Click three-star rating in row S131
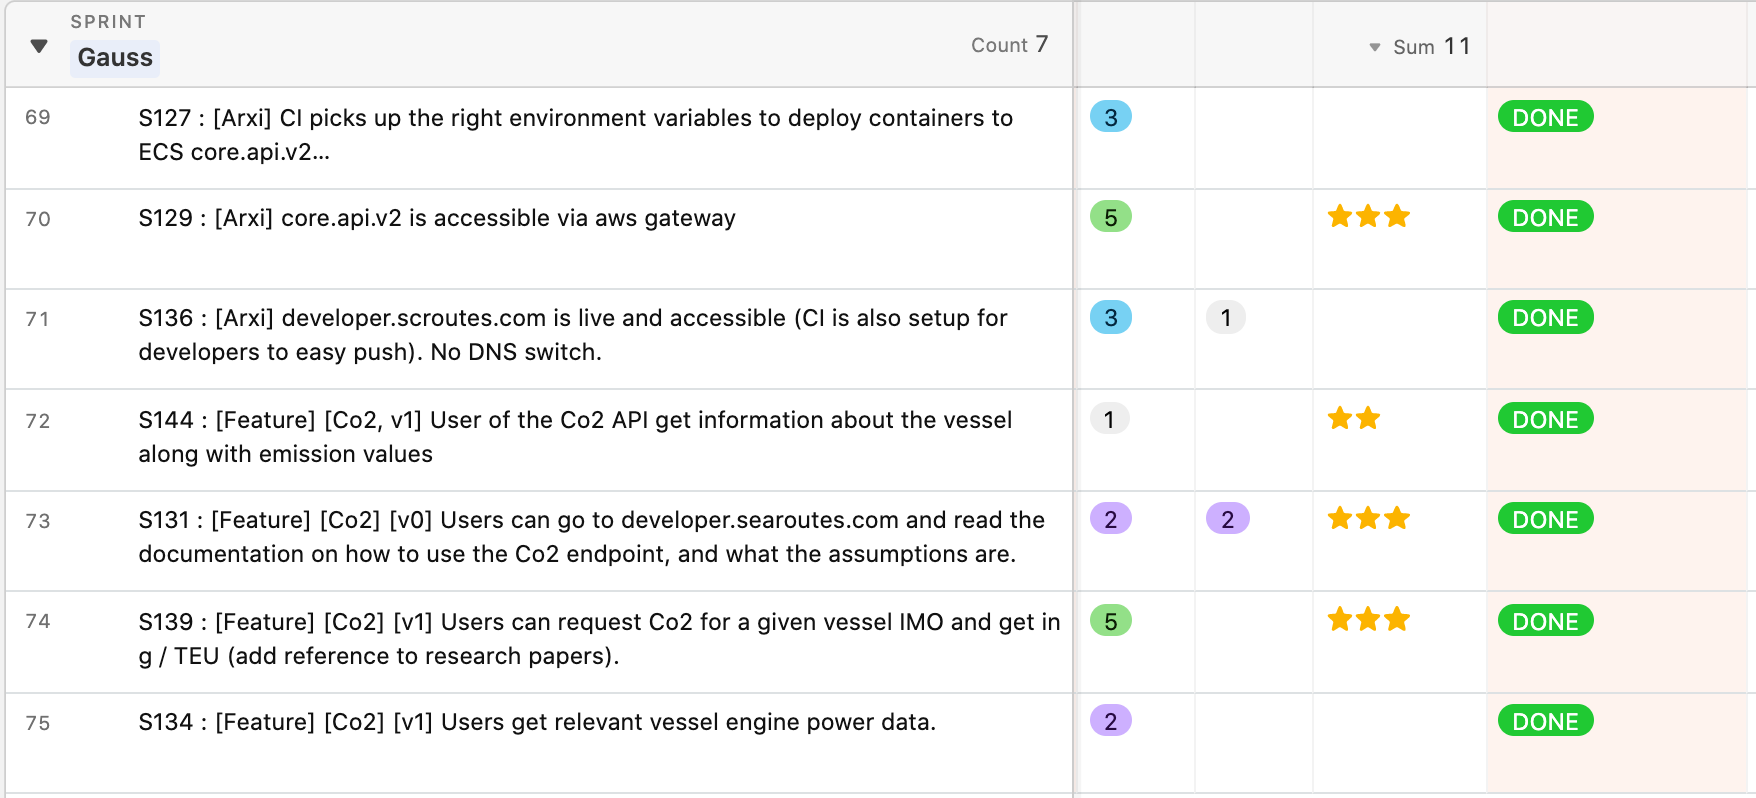This screenshot has height=798, width=1756. pos(1369,518)
